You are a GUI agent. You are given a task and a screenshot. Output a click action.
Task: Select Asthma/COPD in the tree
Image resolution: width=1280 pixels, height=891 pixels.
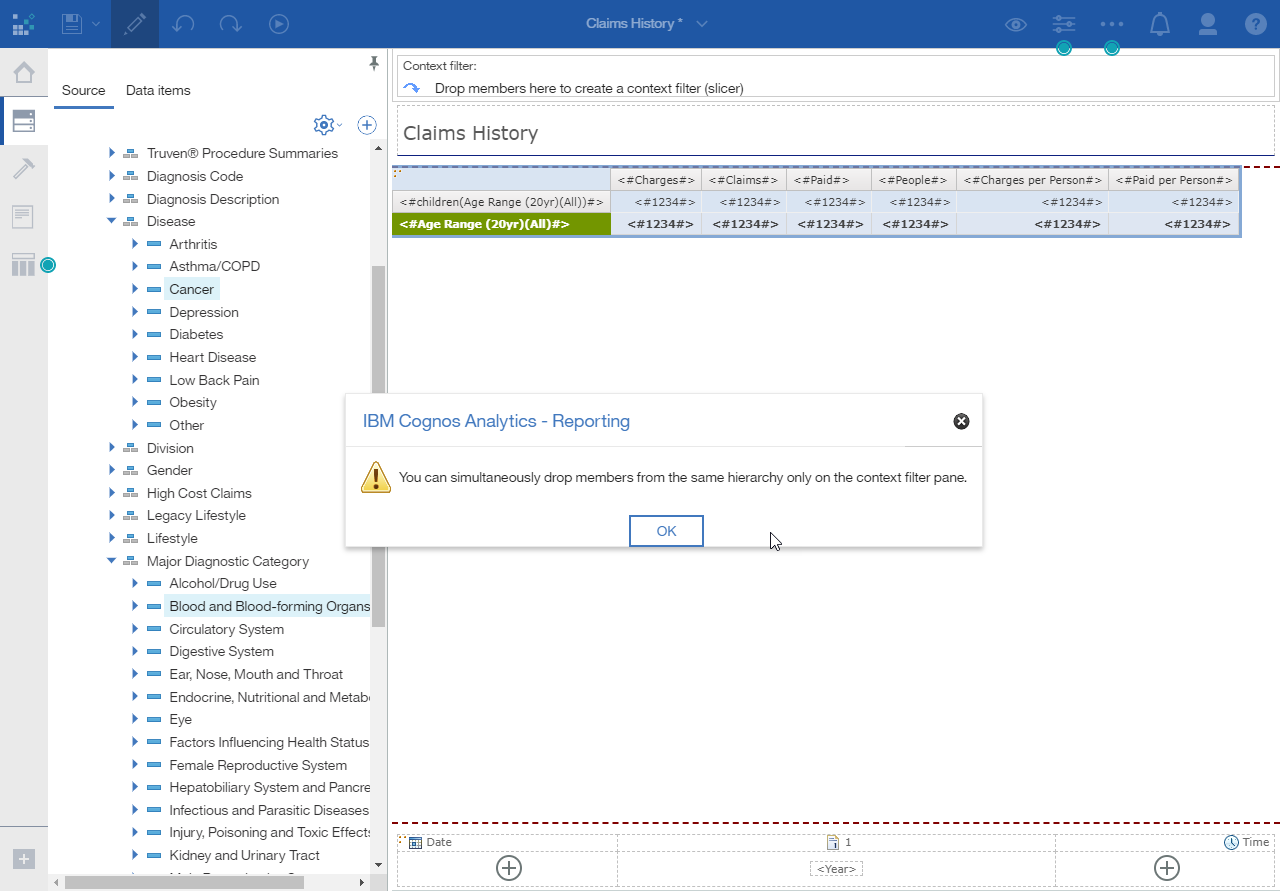[214, 267]
